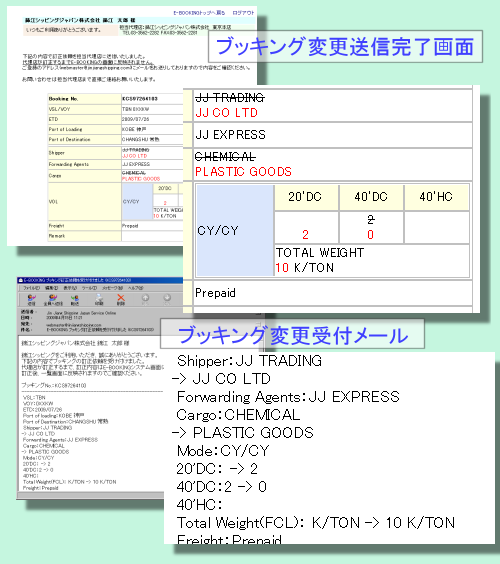Click 'JJ EXPRESS' in the enlarged table
Image resolution: width=500 pixels, height=564 pixels.
click(x=231, y=135)
